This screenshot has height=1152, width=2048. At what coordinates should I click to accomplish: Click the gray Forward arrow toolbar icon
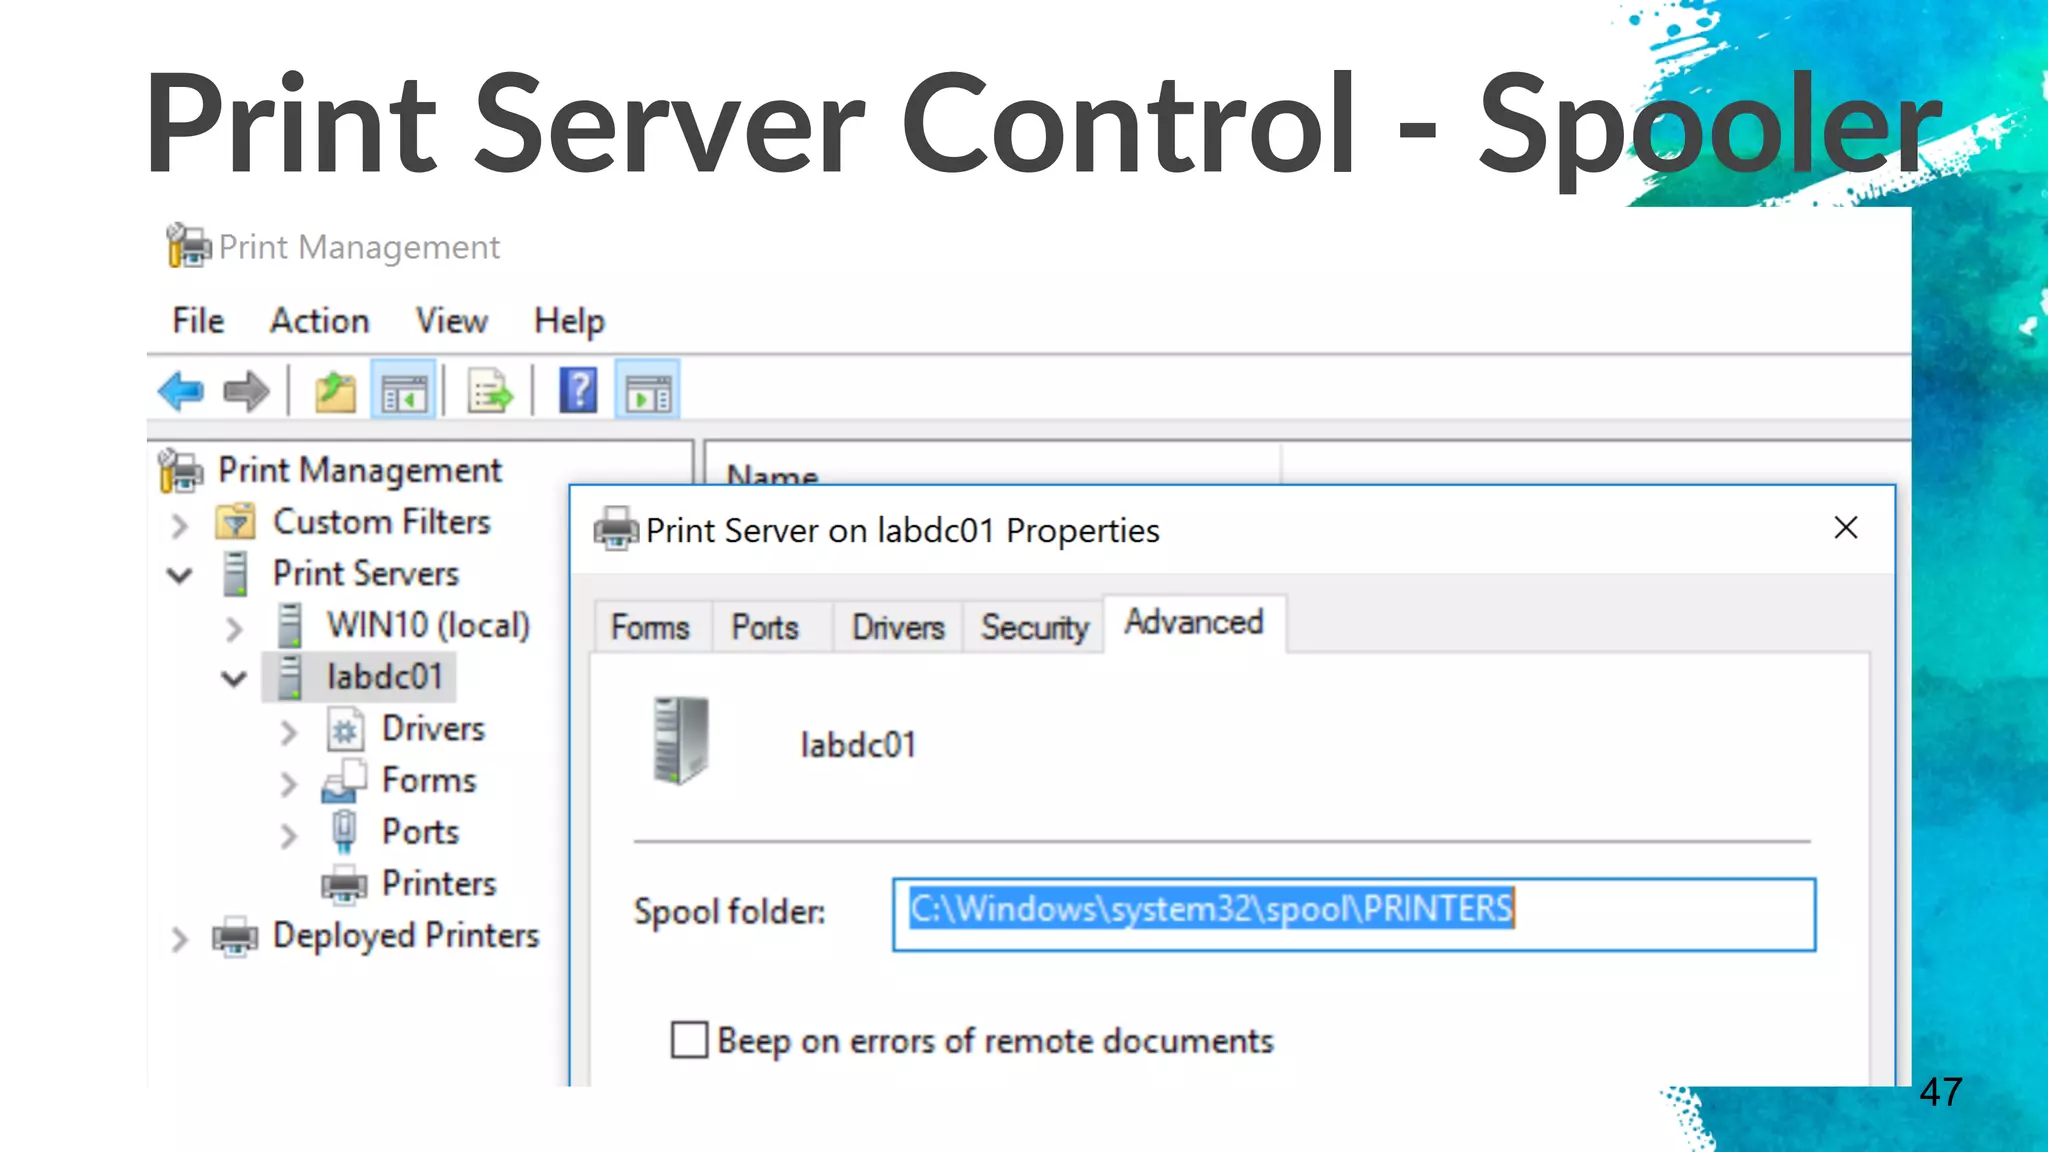246,391
